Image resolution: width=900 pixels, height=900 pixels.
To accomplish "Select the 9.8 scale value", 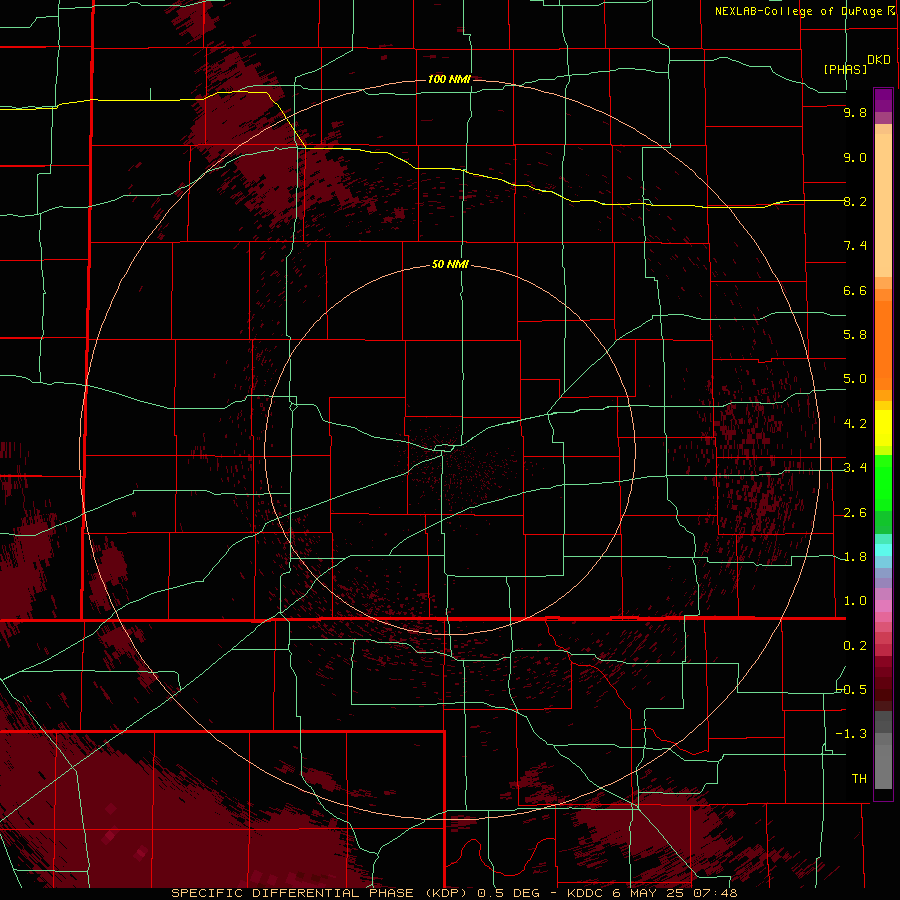I will pos(855,112).
